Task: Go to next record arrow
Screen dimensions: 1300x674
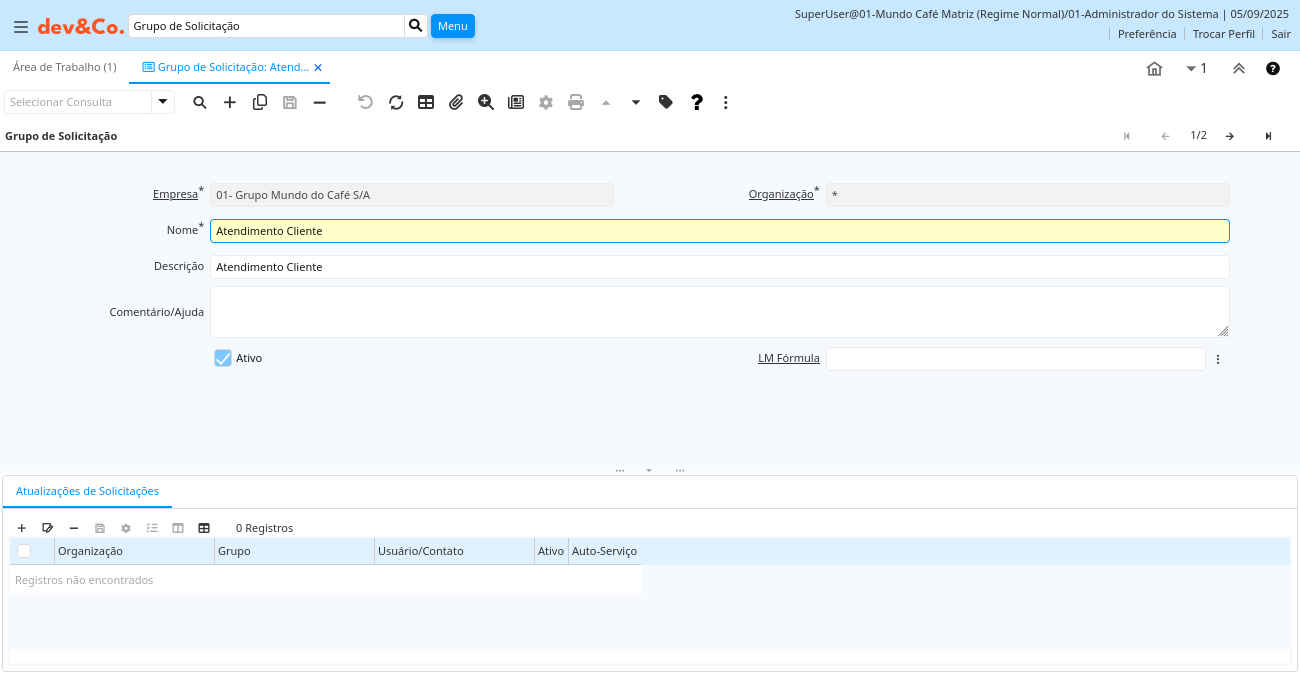Action: [1230, 136]
